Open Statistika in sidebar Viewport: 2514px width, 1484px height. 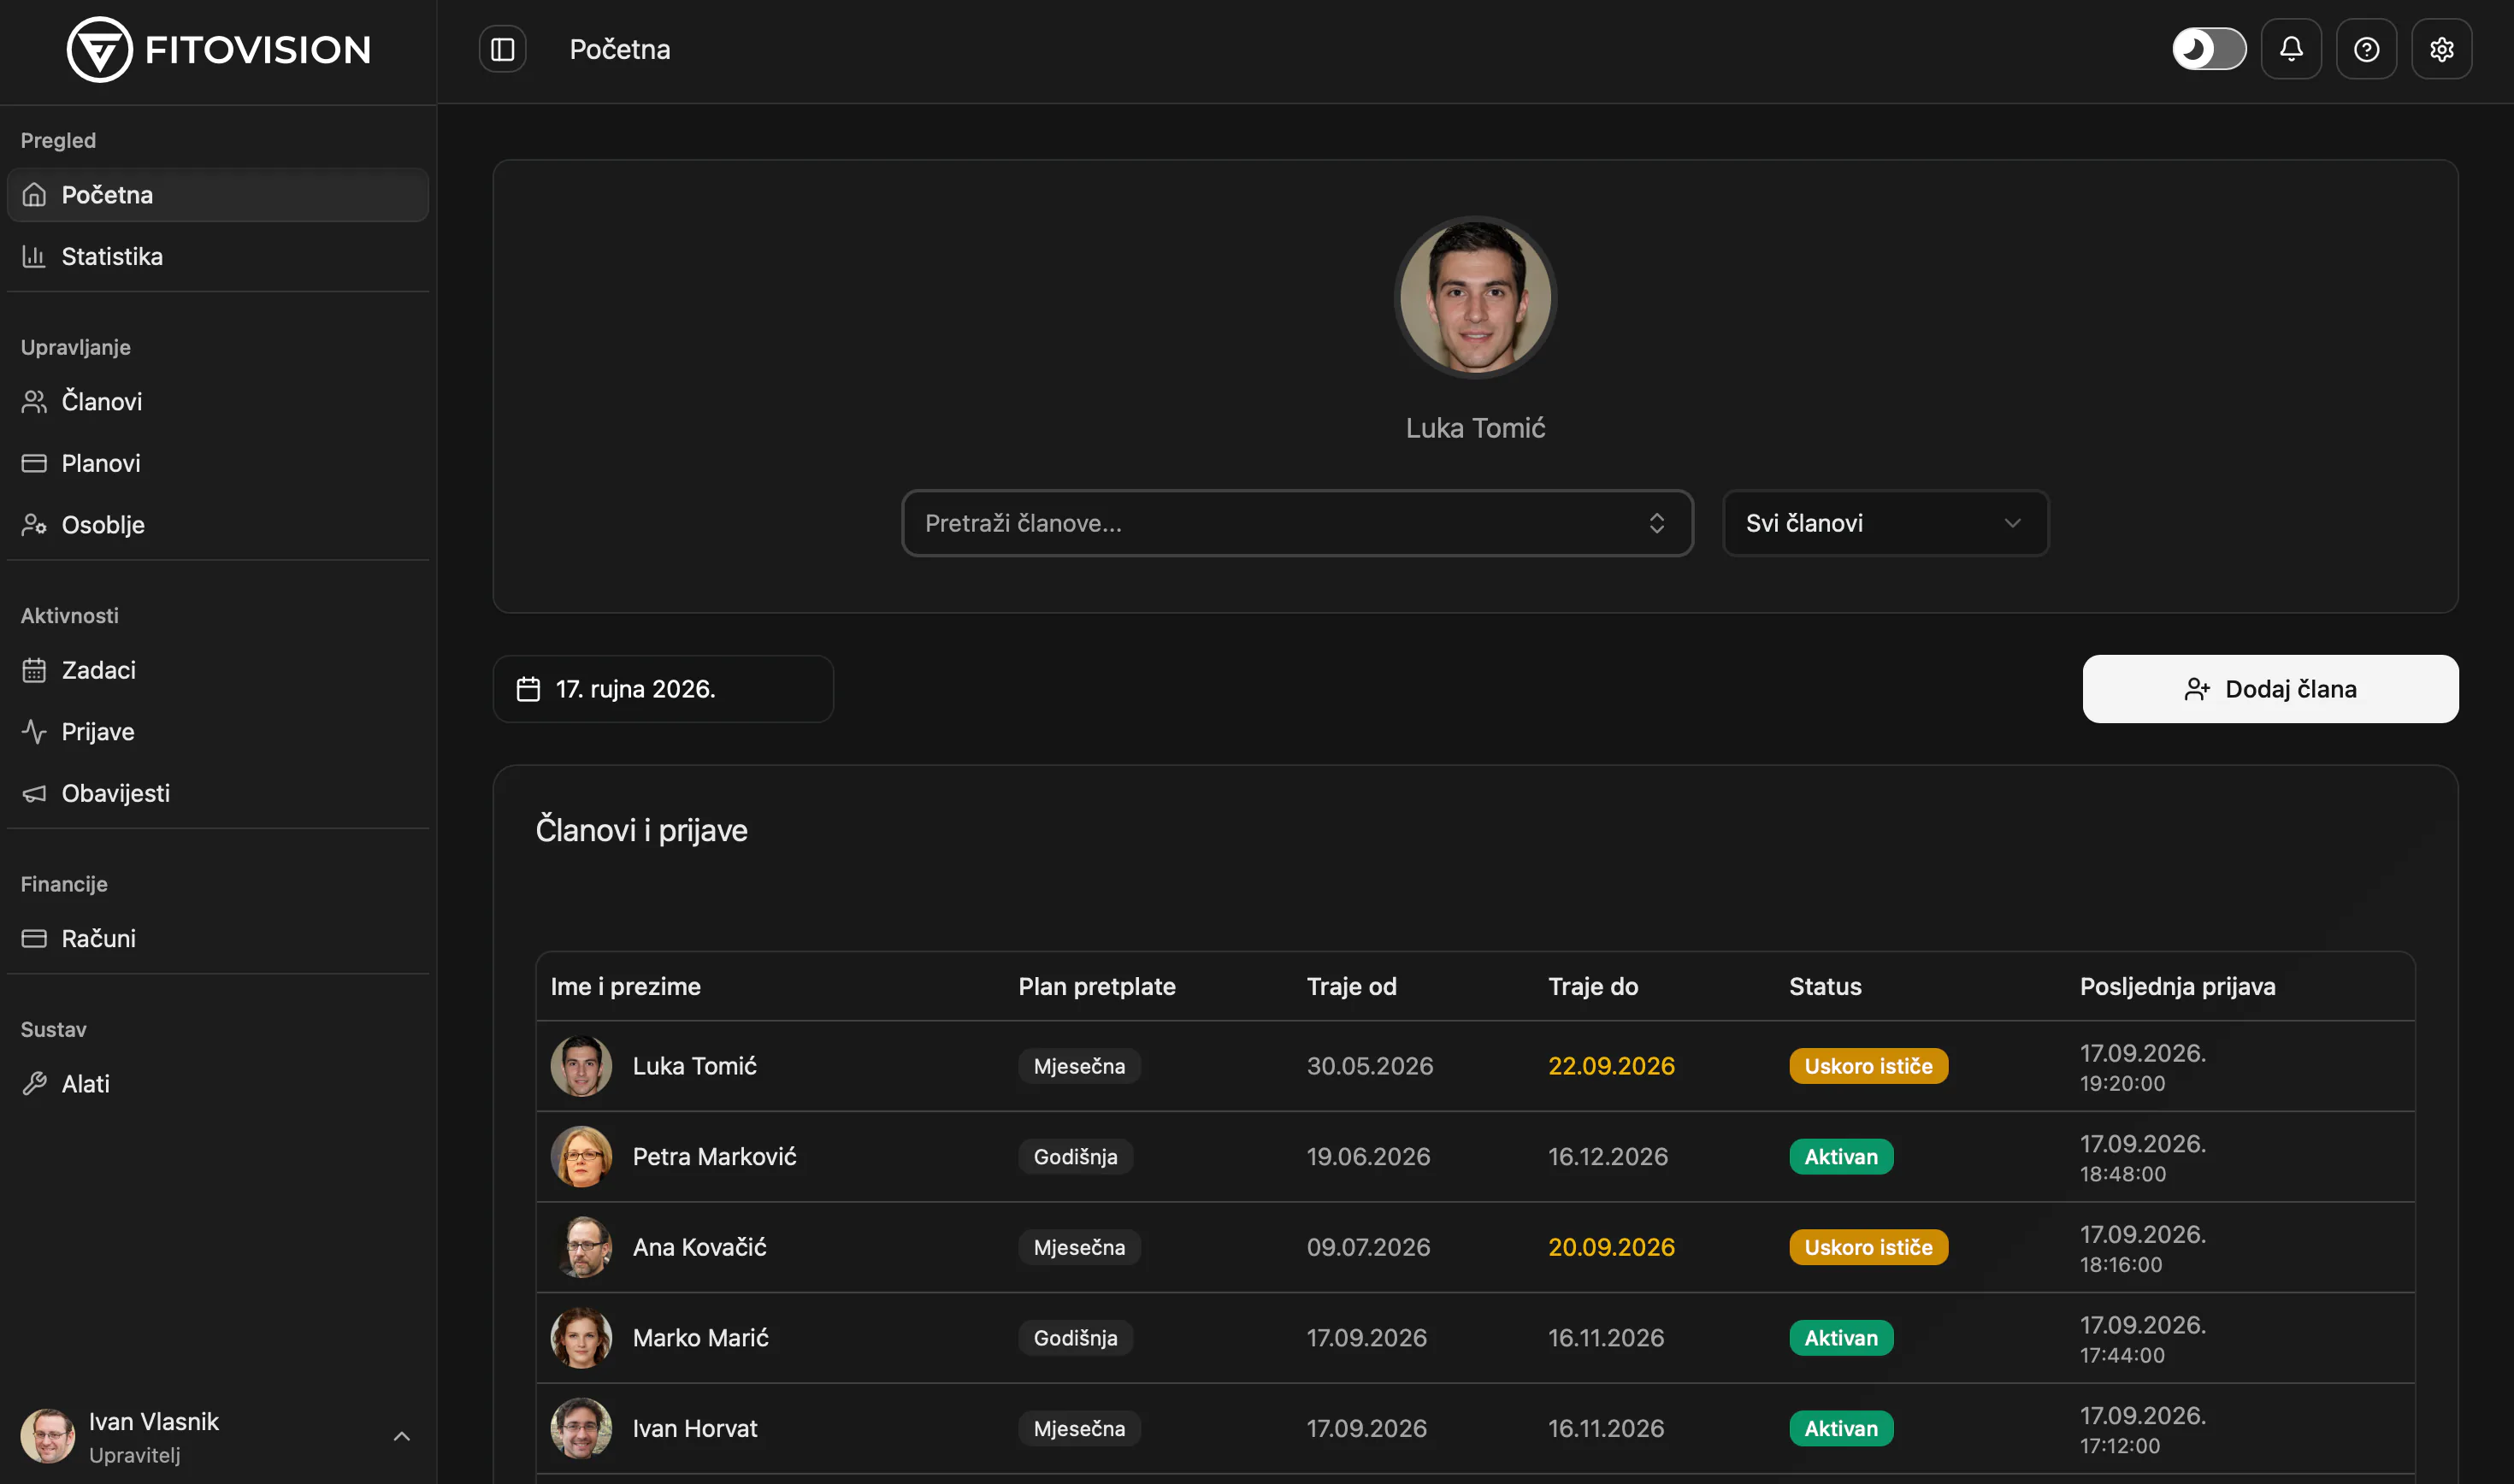[x=218, y=257]
